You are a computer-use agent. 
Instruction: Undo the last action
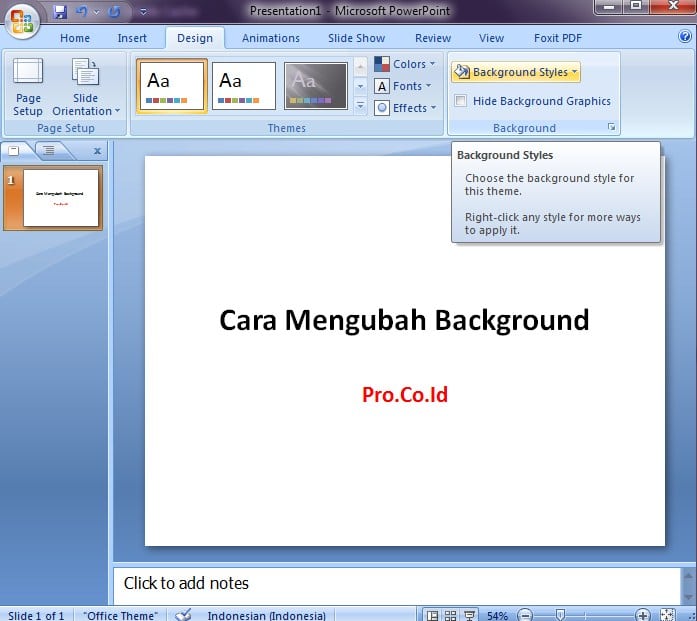tap(81, 12)
